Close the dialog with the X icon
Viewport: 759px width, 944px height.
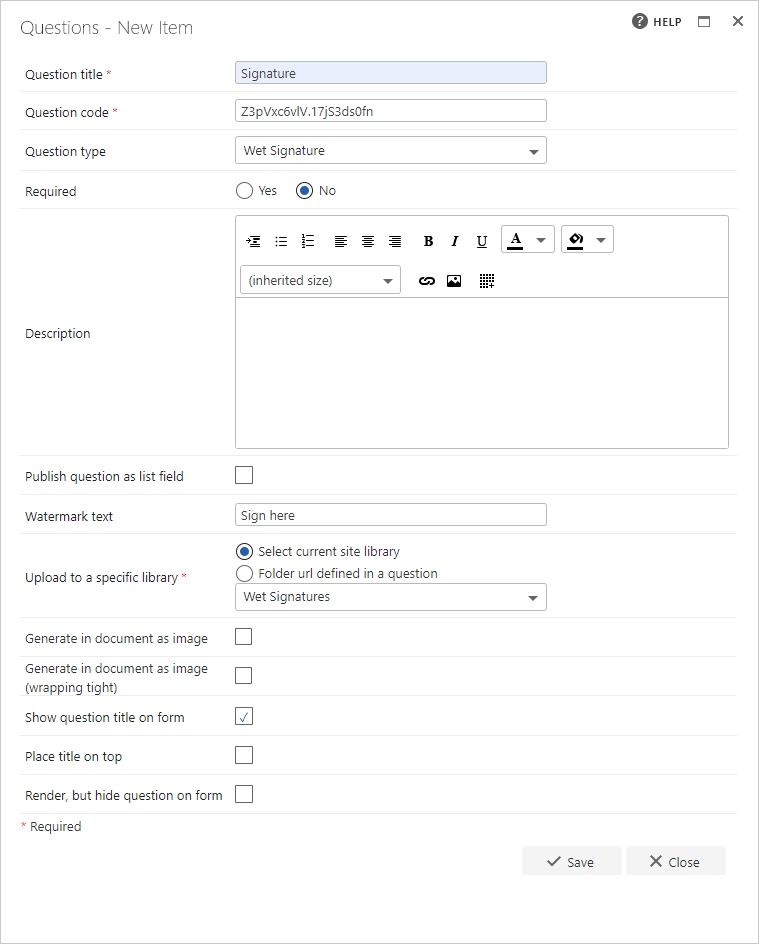(x=738, y=21)
